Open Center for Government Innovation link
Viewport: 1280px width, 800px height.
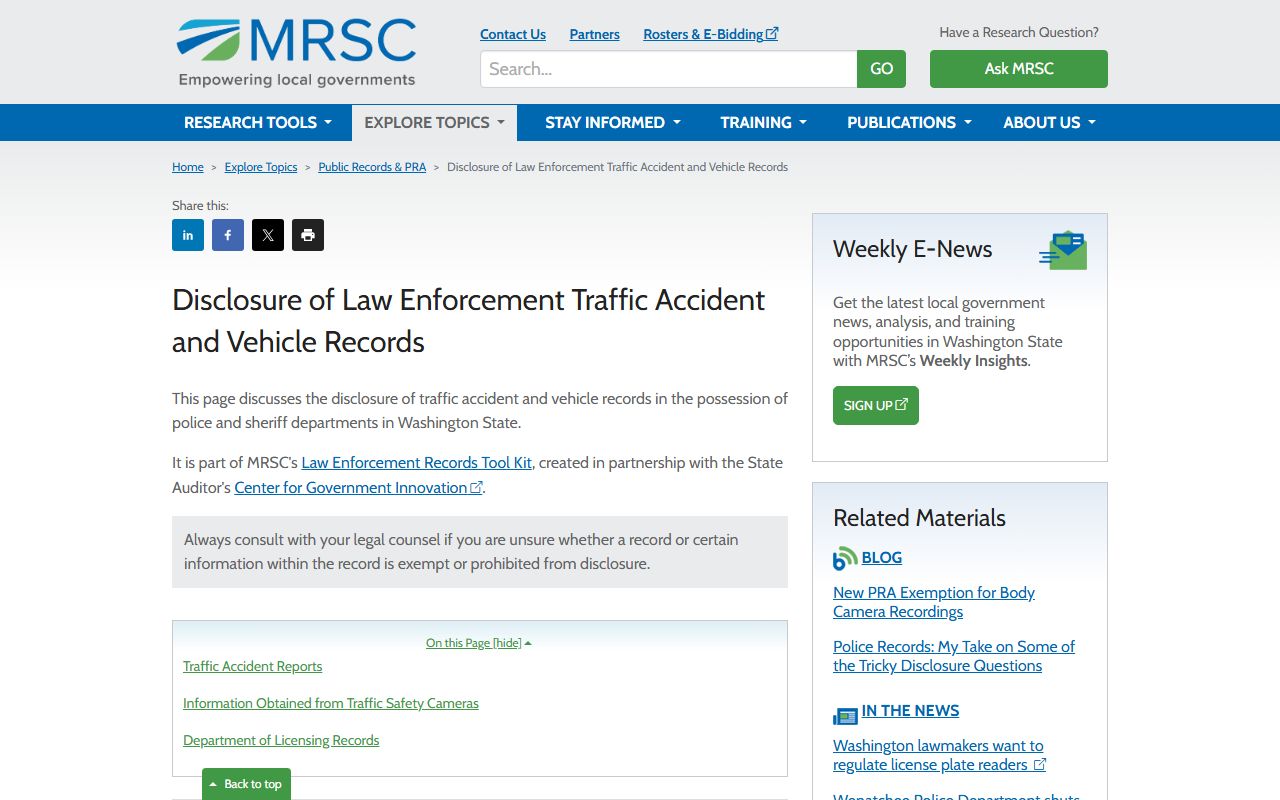pos(359,488)
